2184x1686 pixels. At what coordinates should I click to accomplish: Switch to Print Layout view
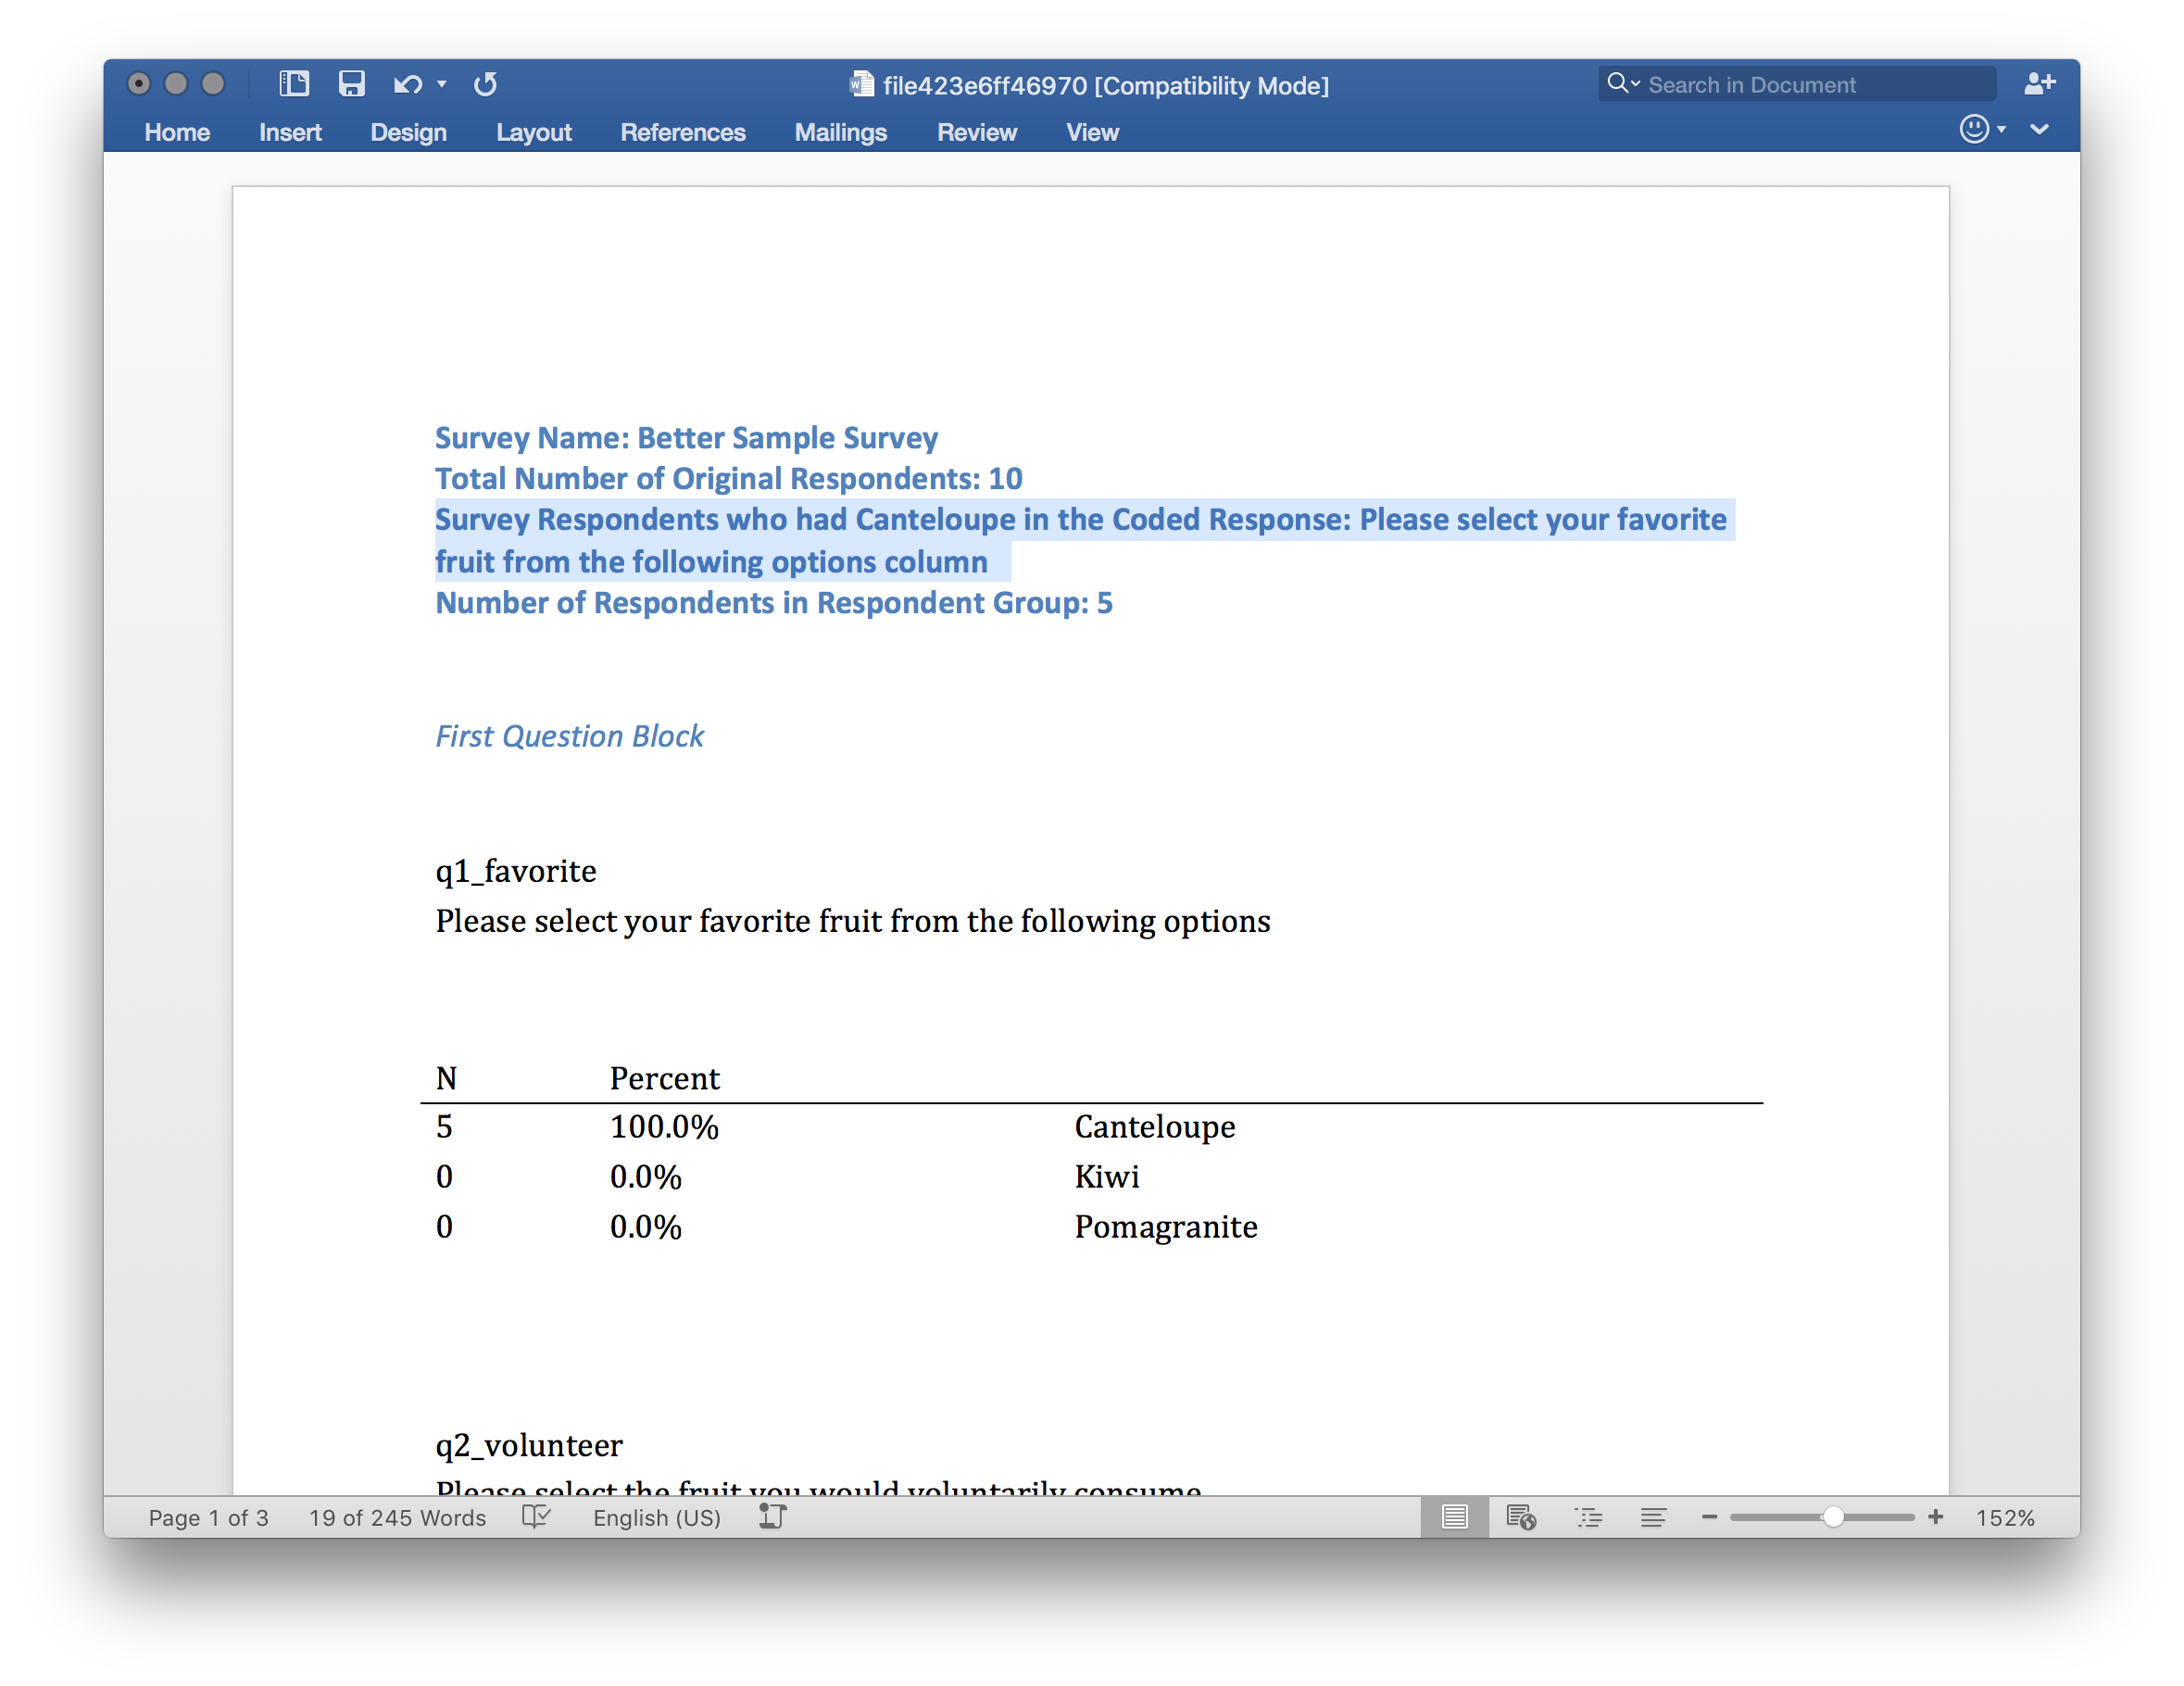tap(1454, 1517)
